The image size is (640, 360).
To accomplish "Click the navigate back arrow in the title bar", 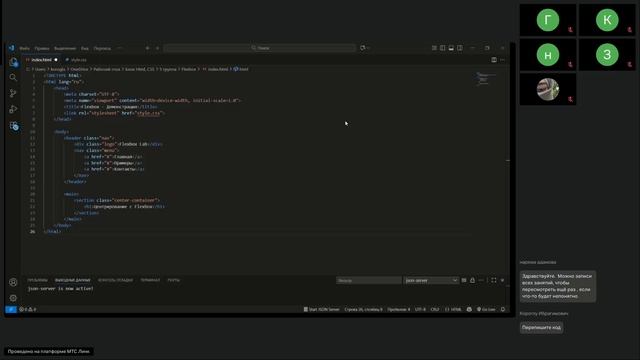I will (147, 48).
